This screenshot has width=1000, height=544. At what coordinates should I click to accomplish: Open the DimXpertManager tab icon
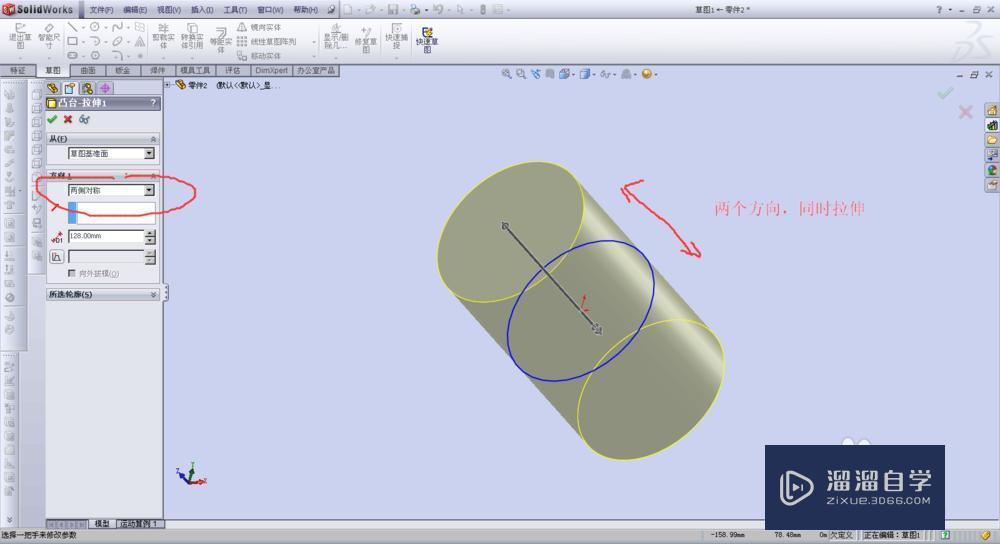(x=105, y=88)
